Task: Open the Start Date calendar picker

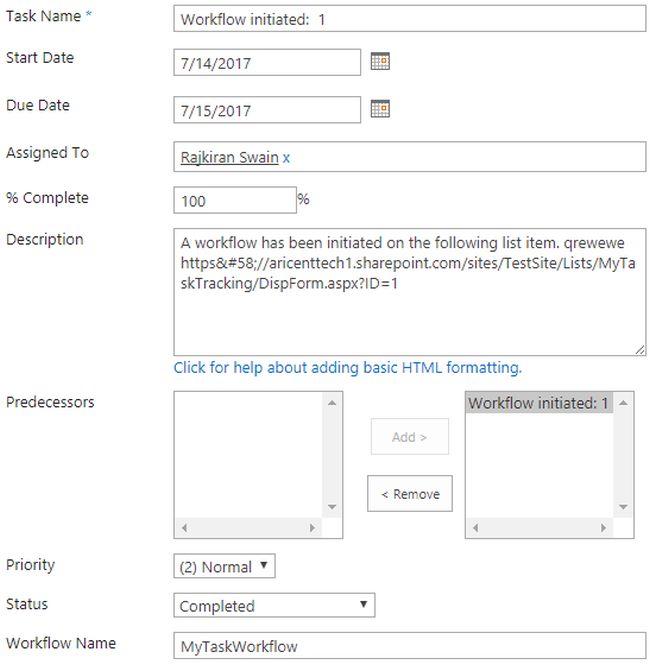Action: (x=380, y=62)
